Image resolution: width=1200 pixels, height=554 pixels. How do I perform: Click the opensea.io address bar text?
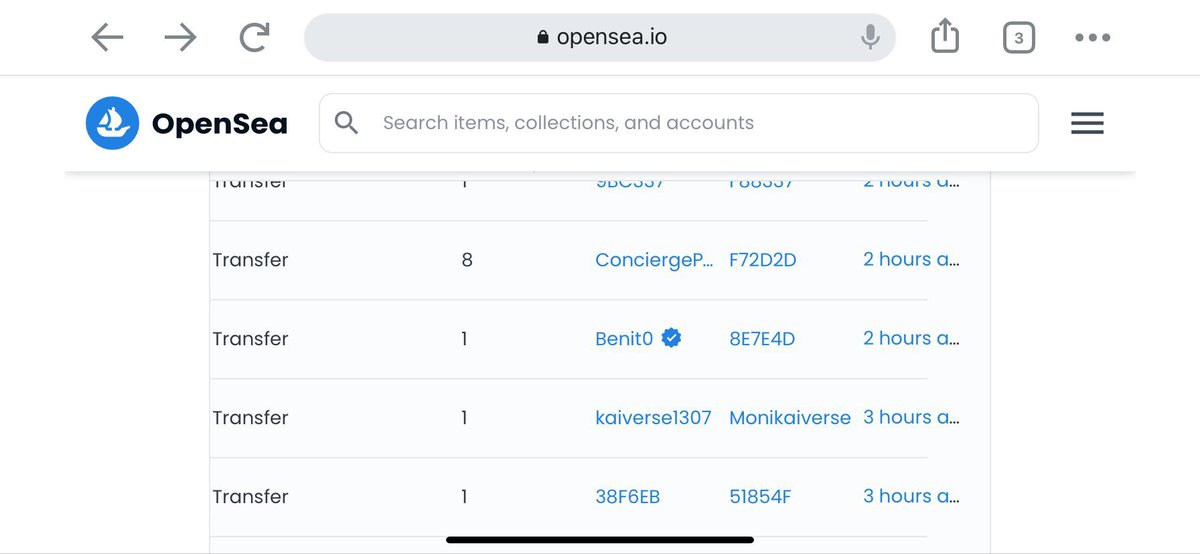[612, 37]
